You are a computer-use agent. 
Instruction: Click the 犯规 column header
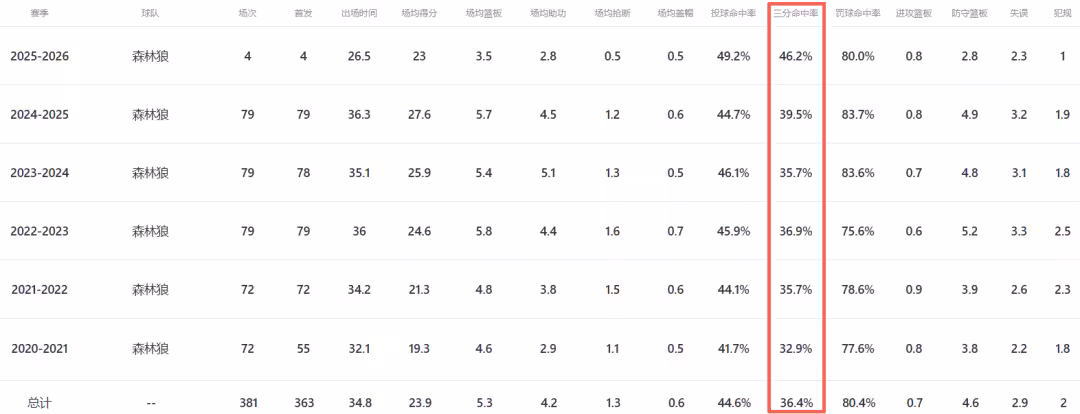click(1062, 15)
